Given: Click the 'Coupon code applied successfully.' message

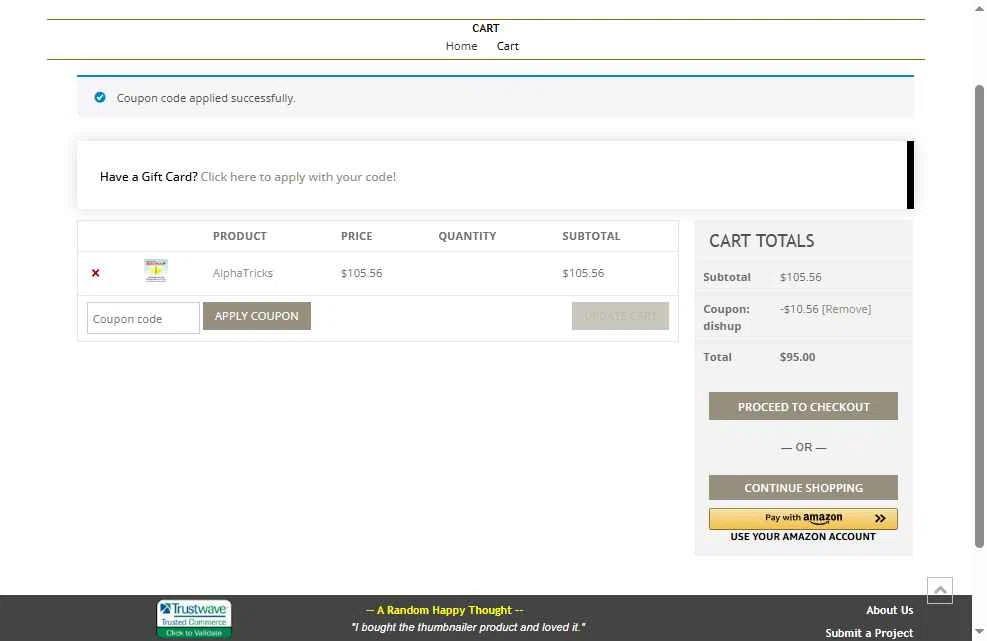Looking at the screenshot, I should coord(206,98).
